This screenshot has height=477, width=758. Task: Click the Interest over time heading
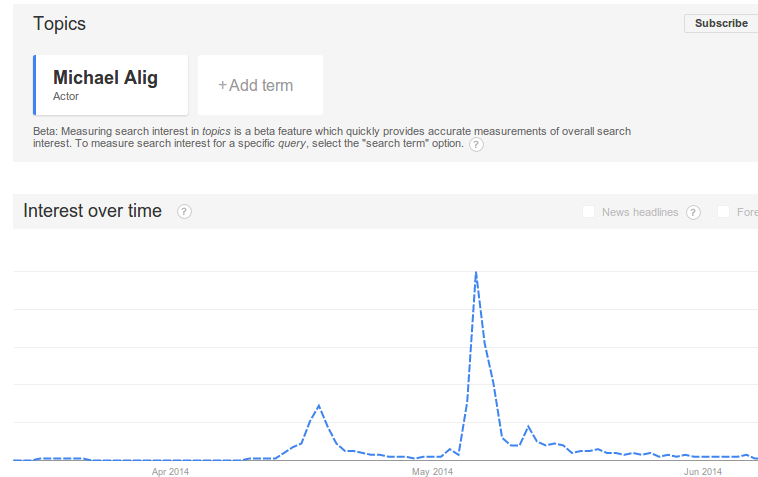coord(92,211)
